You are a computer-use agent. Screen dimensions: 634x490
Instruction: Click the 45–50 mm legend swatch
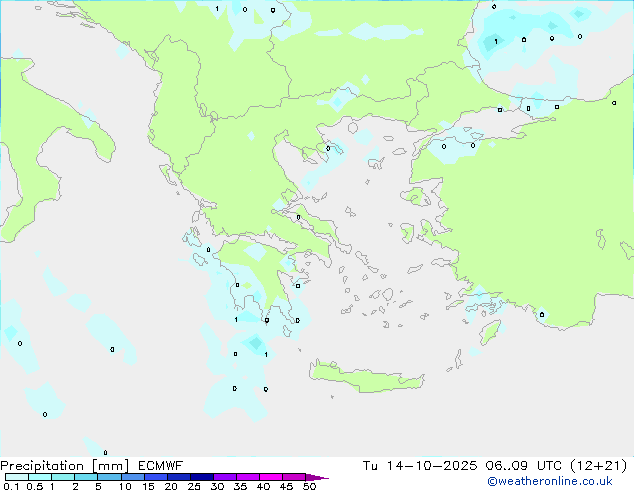(x=294, y=477)
